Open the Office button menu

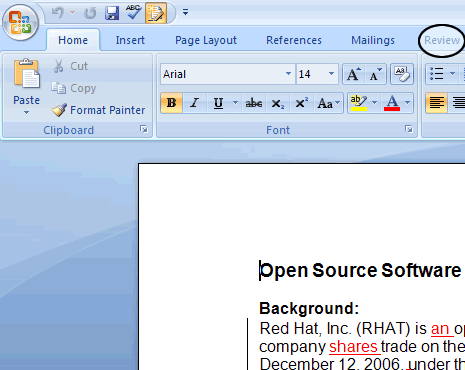click(x=20, y=22)
